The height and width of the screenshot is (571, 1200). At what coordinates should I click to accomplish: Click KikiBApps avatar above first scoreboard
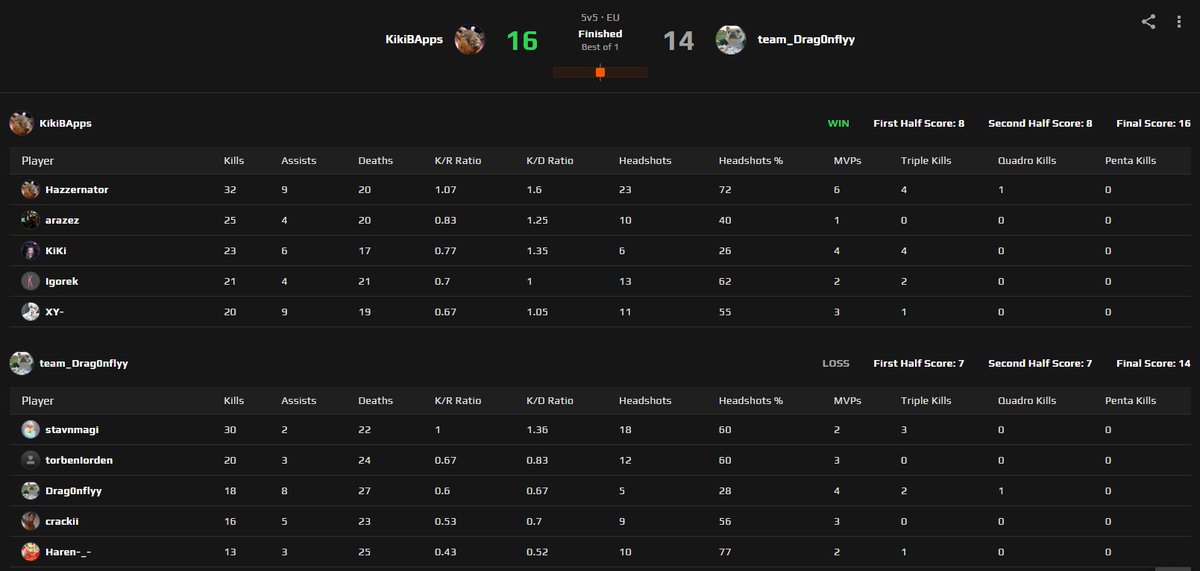coord(21,123)
